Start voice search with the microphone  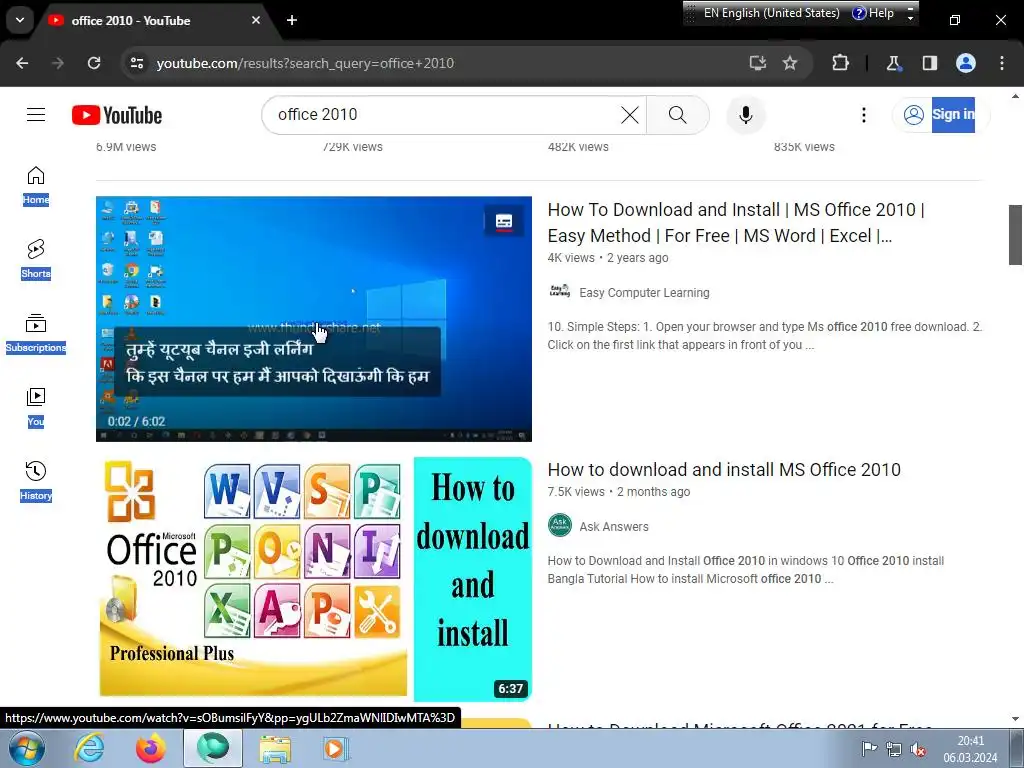point(745,115)
